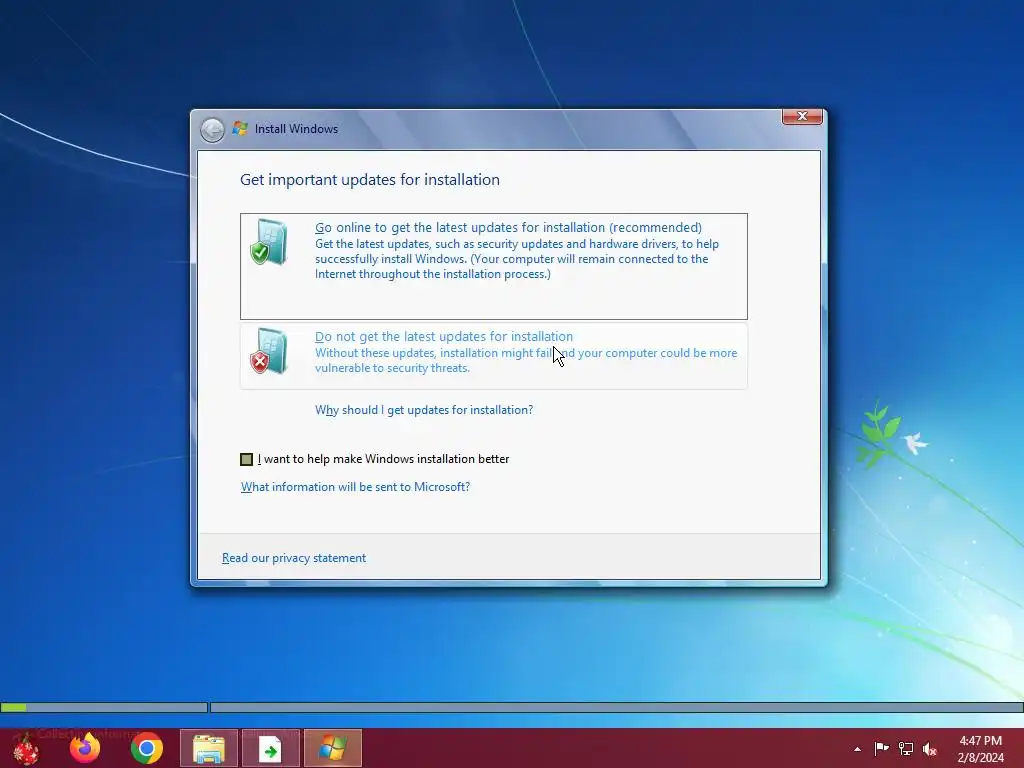The width and height of the screenshot is (1024, 768).
Task: Click the green shield update icon
Action: point(268,242)
